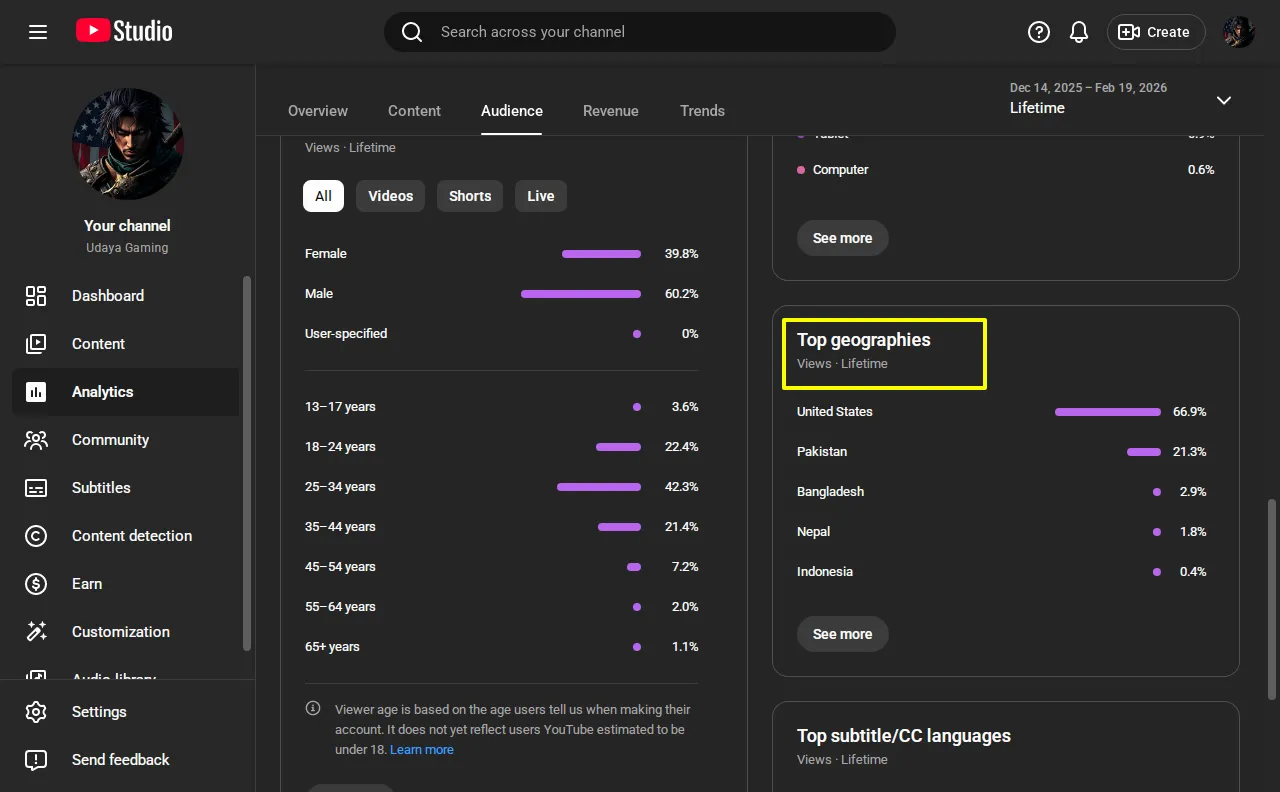
Task: Open the Learn more link
Action: pos(422,749)
